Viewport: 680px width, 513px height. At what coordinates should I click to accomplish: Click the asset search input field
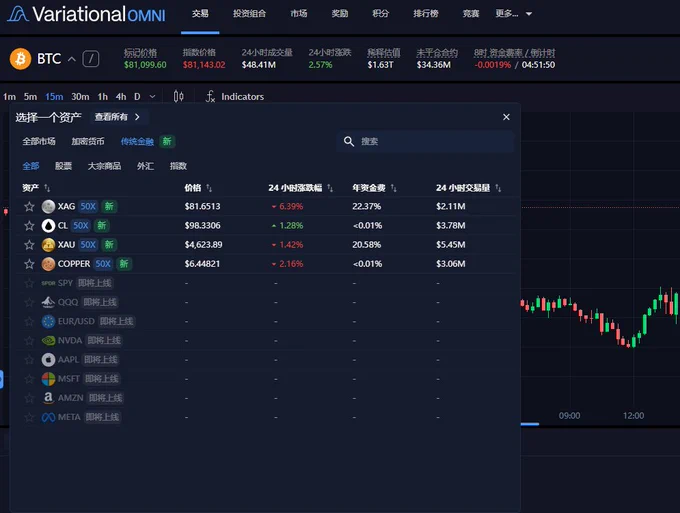pos(425,141)
